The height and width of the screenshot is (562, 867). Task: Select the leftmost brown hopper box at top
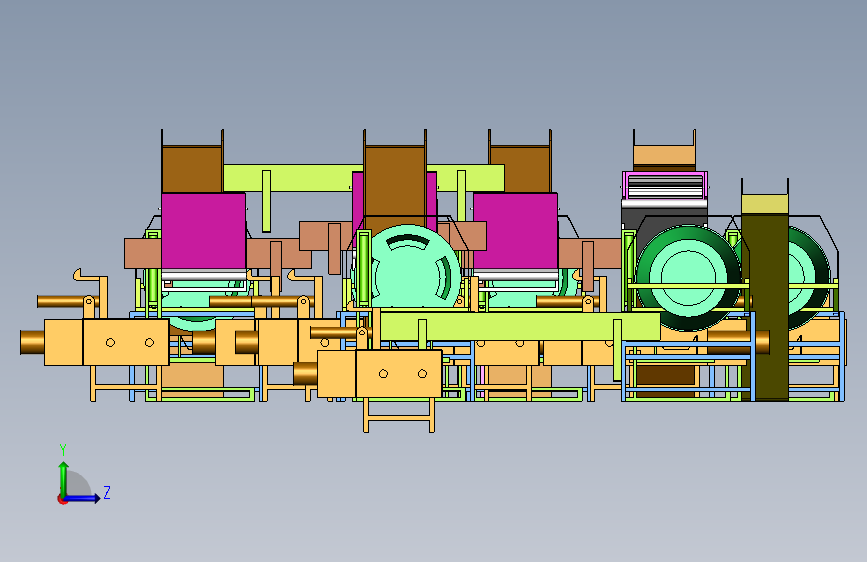[192, 169]
